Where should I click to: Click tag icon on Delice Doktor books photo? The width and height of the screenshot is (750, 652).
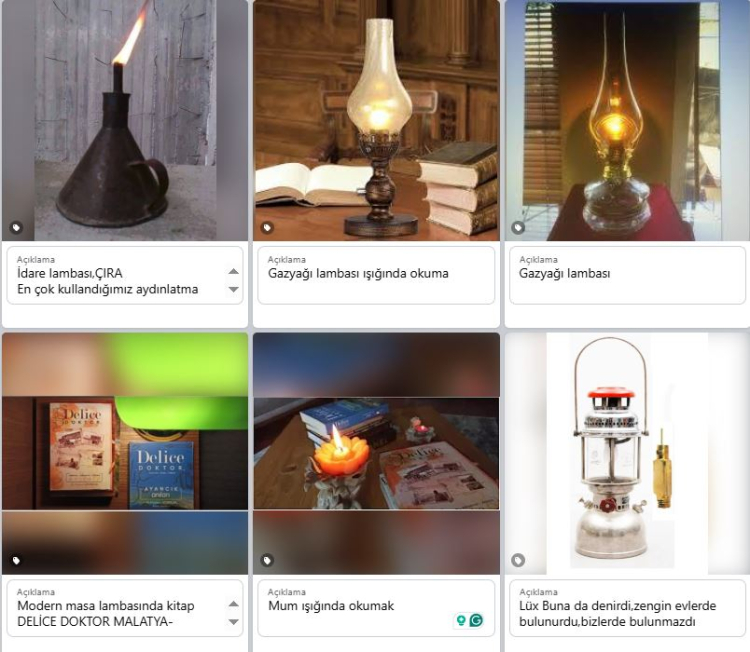point(16,560)
